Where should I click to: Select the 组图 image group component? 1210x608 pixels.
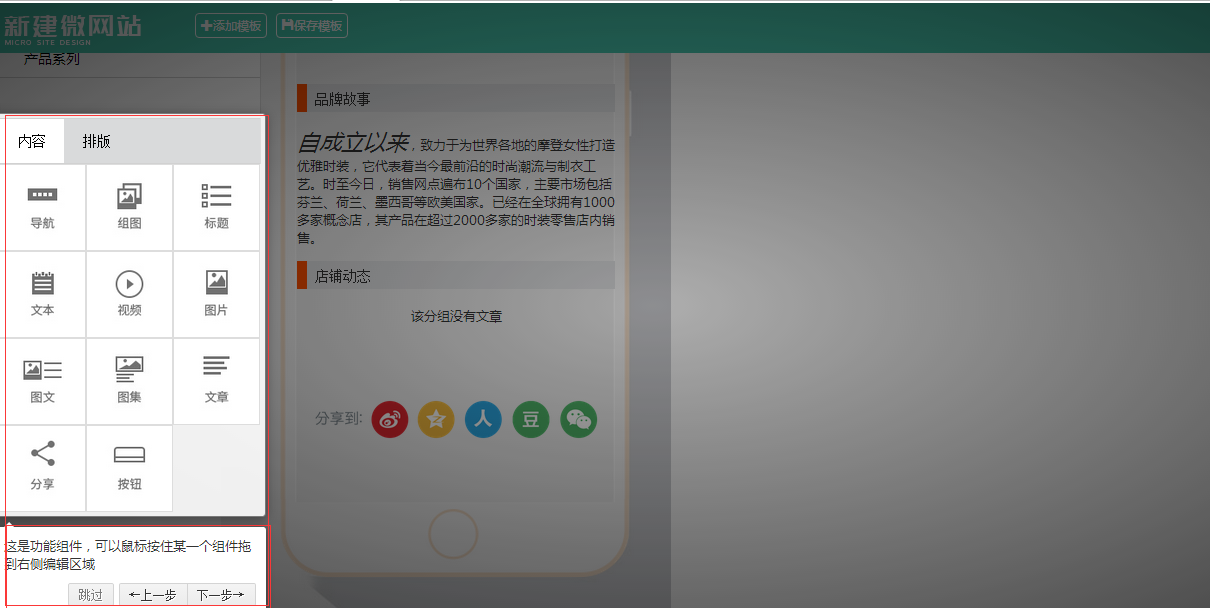[x=130, y=208]
